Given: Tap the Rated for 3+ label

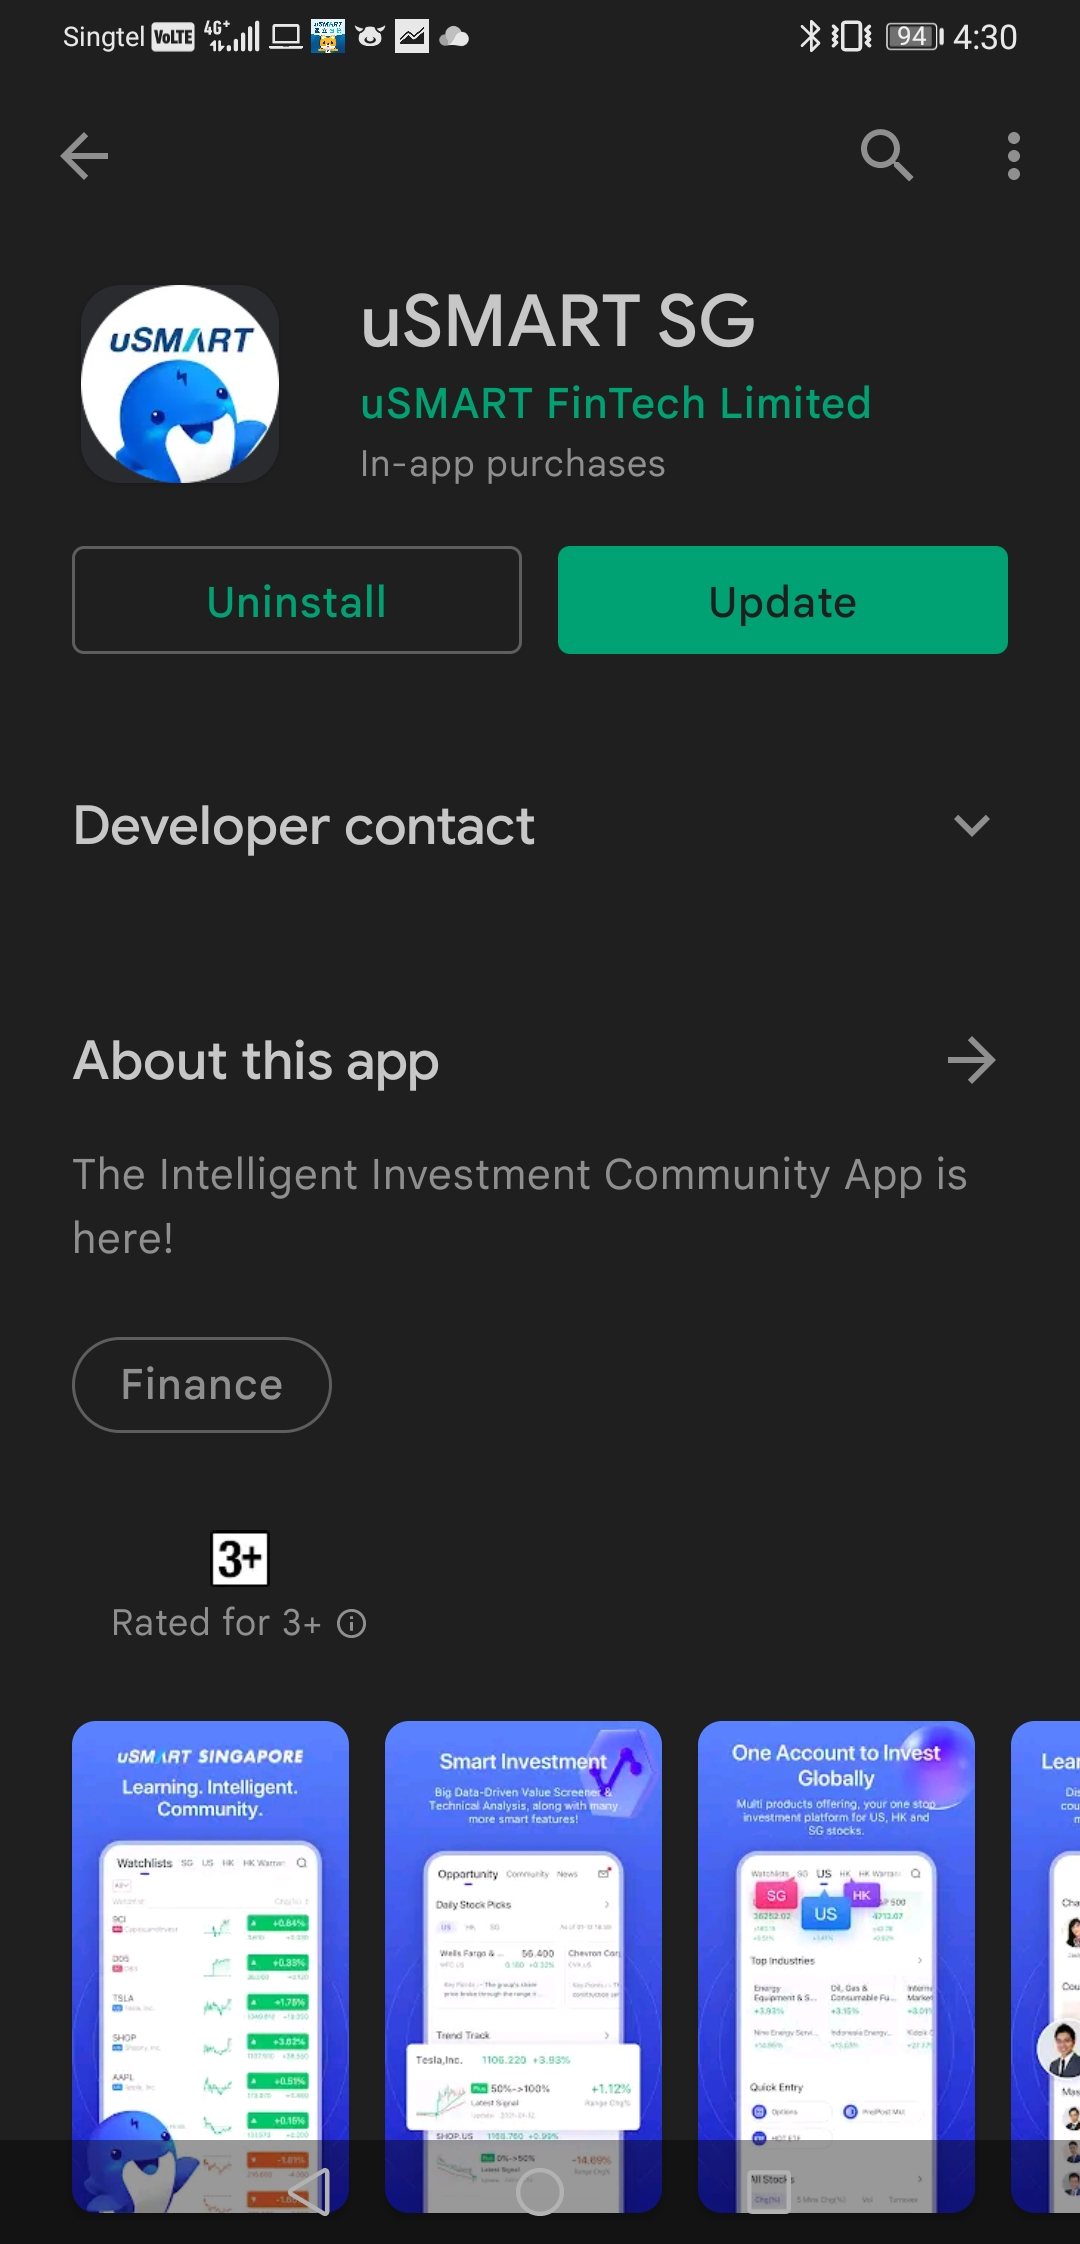Looking at the screenshot, I should click(x=216, y=1623).
